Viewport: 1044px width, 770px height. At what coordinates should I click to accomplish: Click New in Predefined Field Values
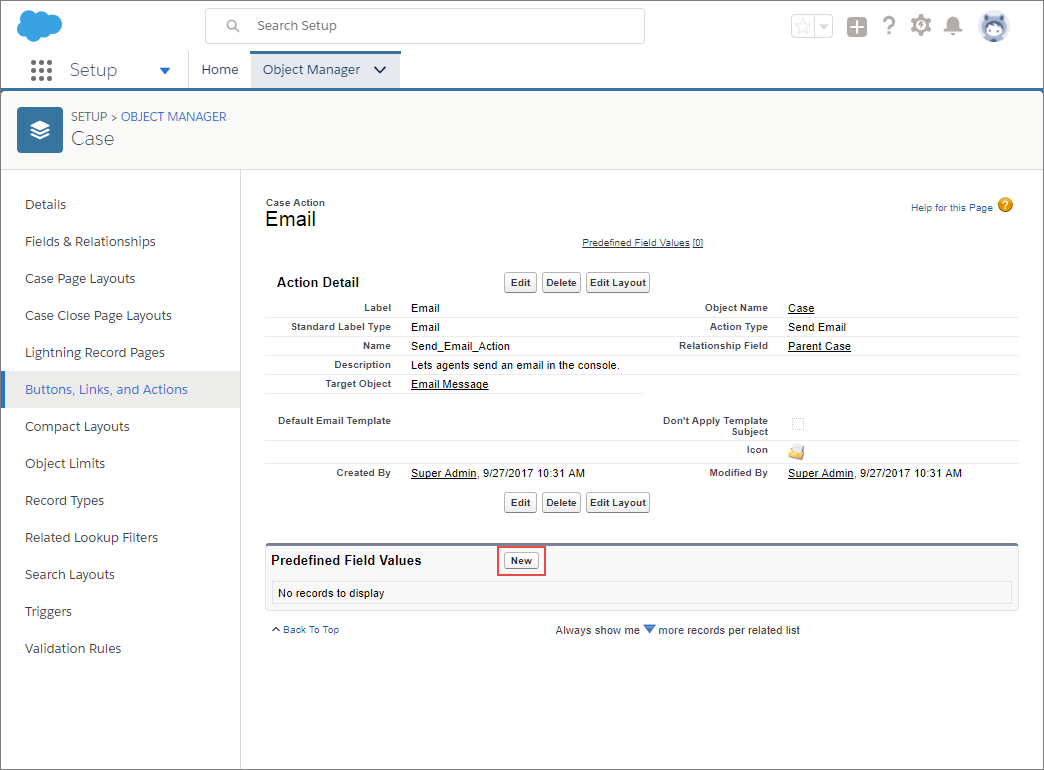click(x=521, y=561)
